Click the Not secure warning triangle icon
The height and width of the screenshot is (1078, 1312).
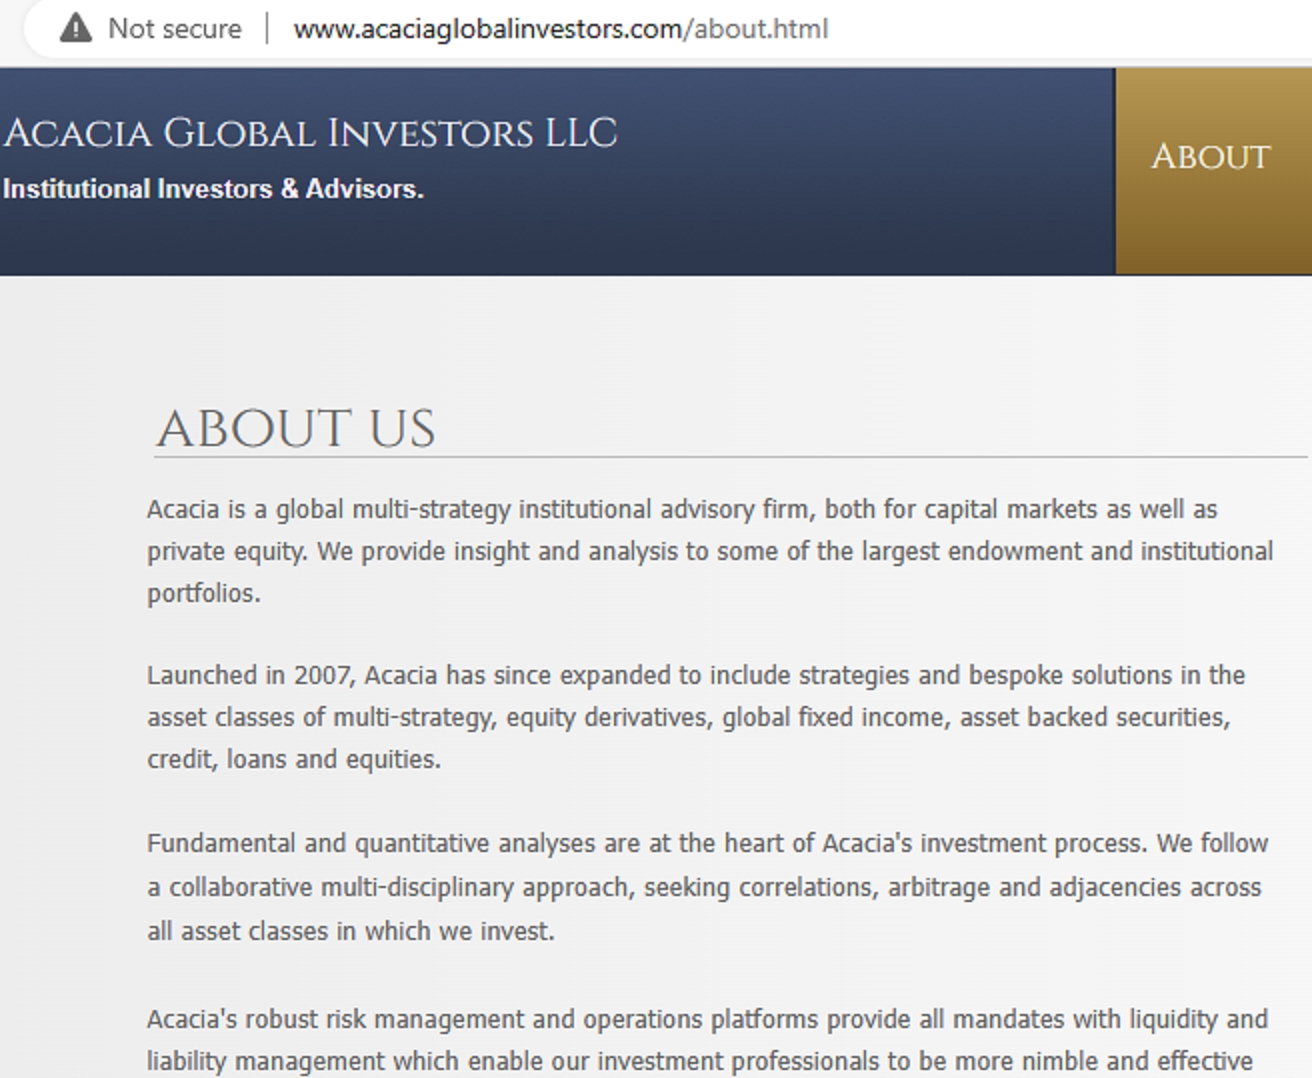(x=76, y=28)
